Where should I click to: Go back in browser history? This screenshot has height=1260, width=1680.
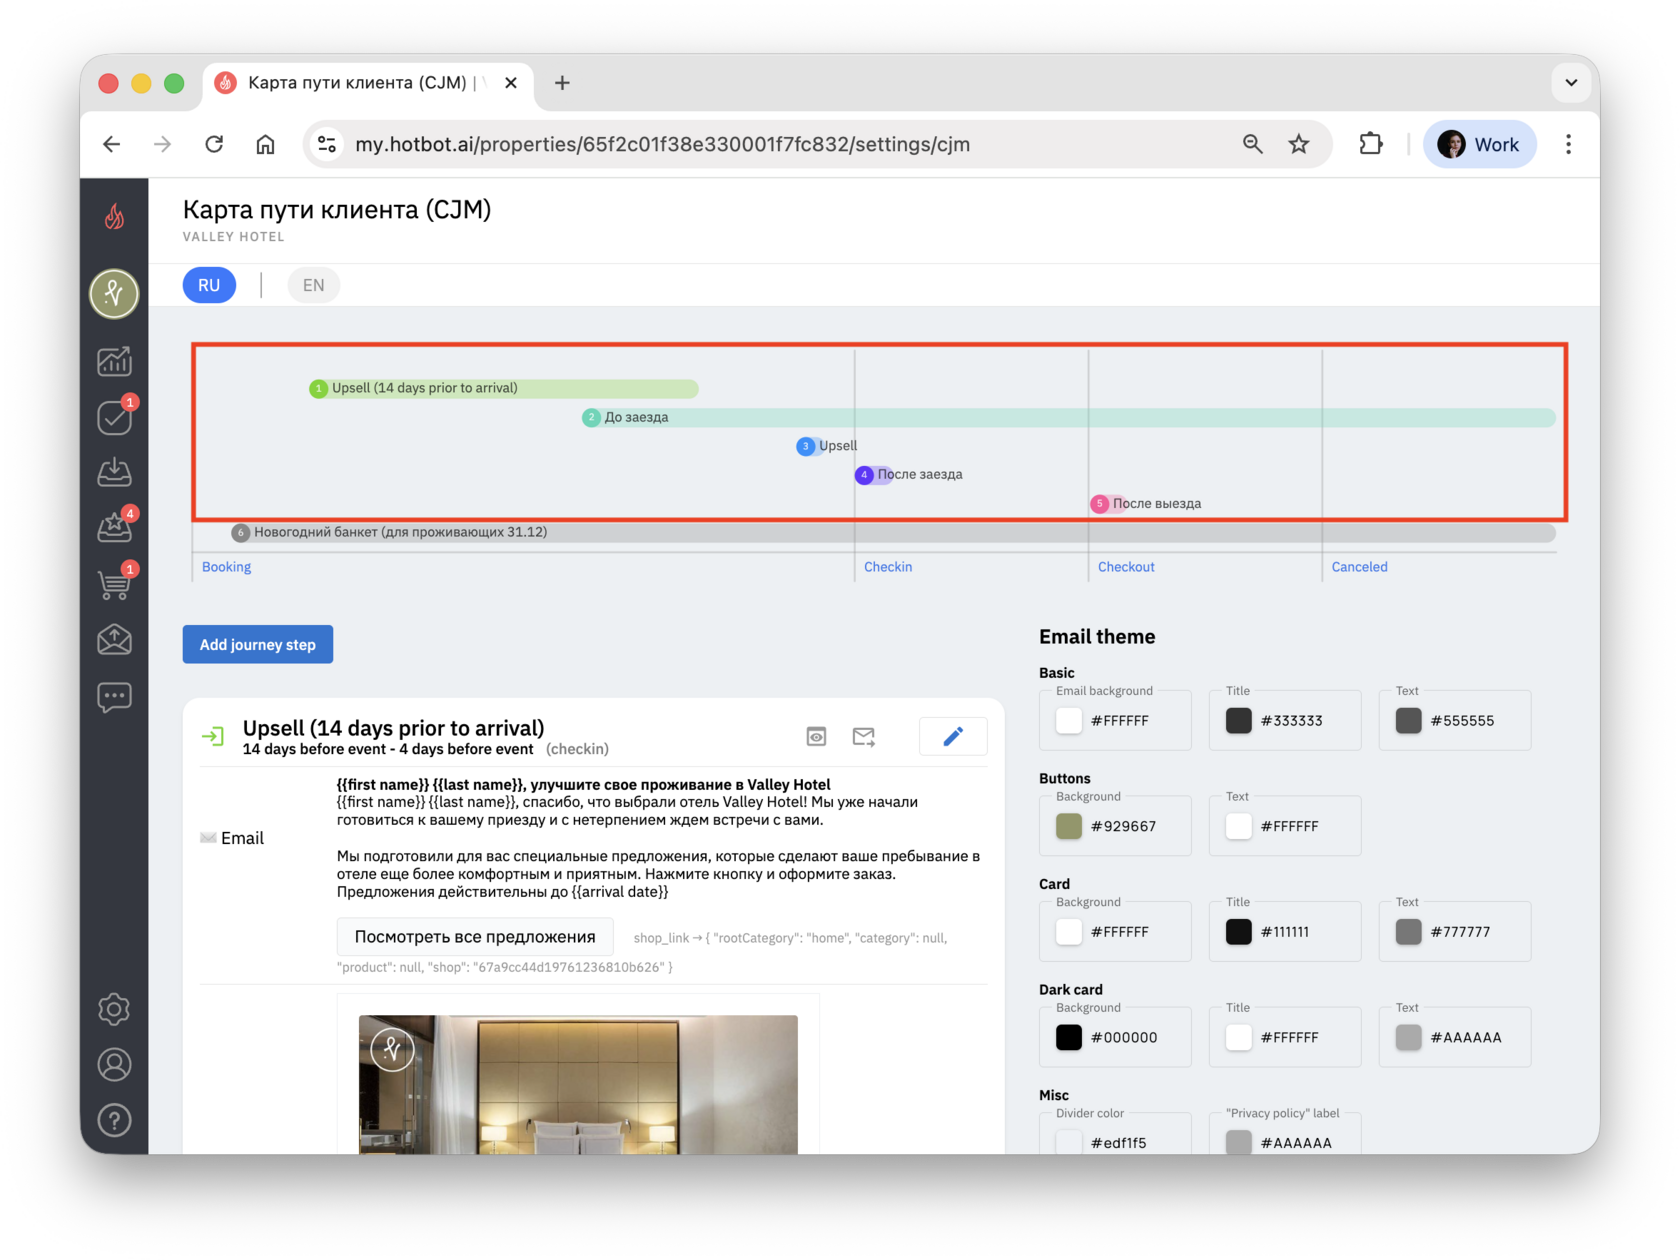[112, 144]
